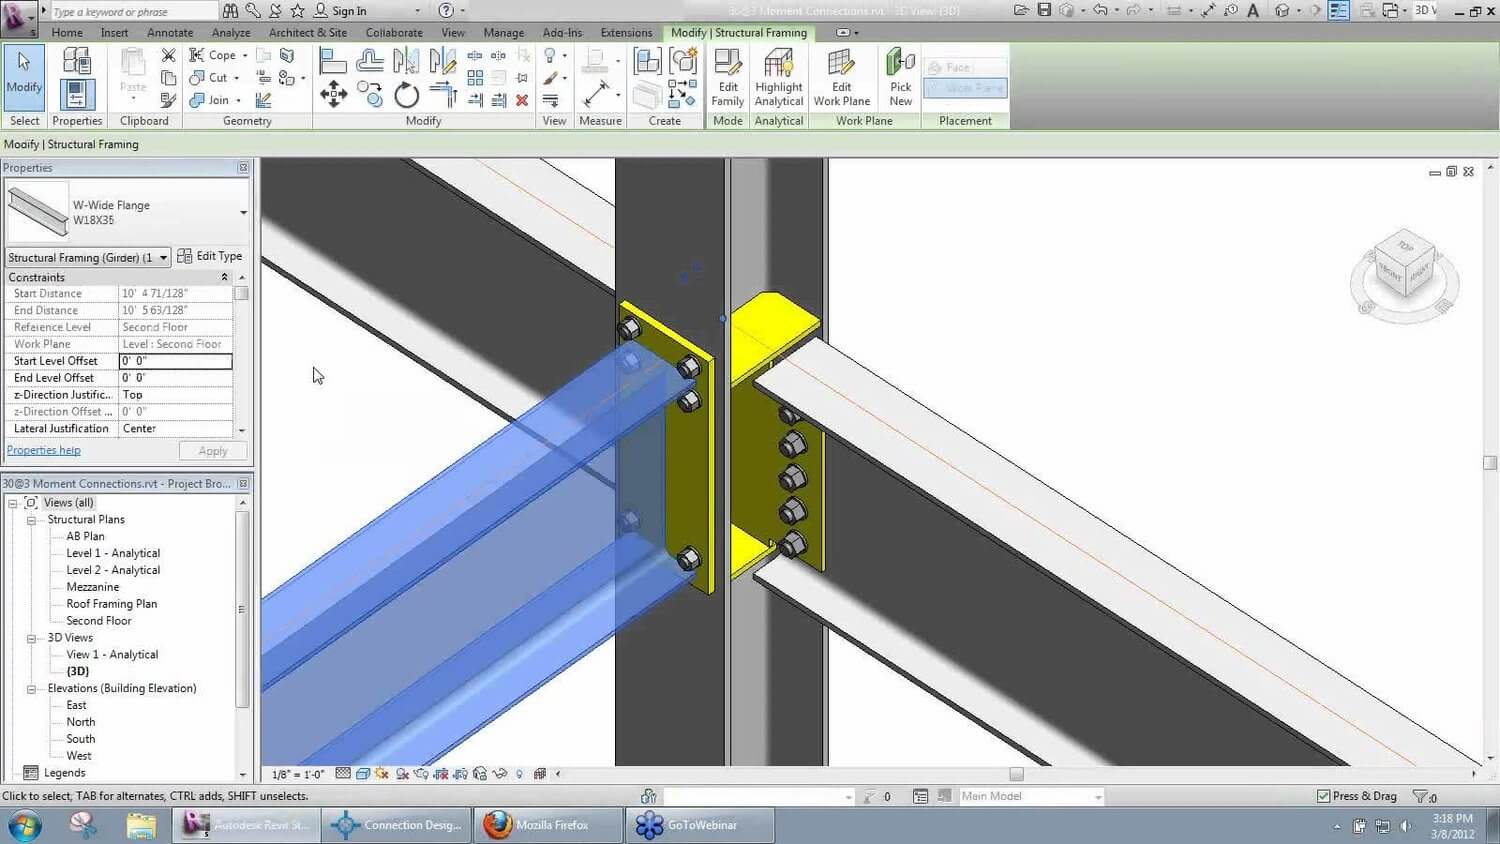
Task: Collapse Elevations (Building Elevation) node
Action: tap(31, 689)
